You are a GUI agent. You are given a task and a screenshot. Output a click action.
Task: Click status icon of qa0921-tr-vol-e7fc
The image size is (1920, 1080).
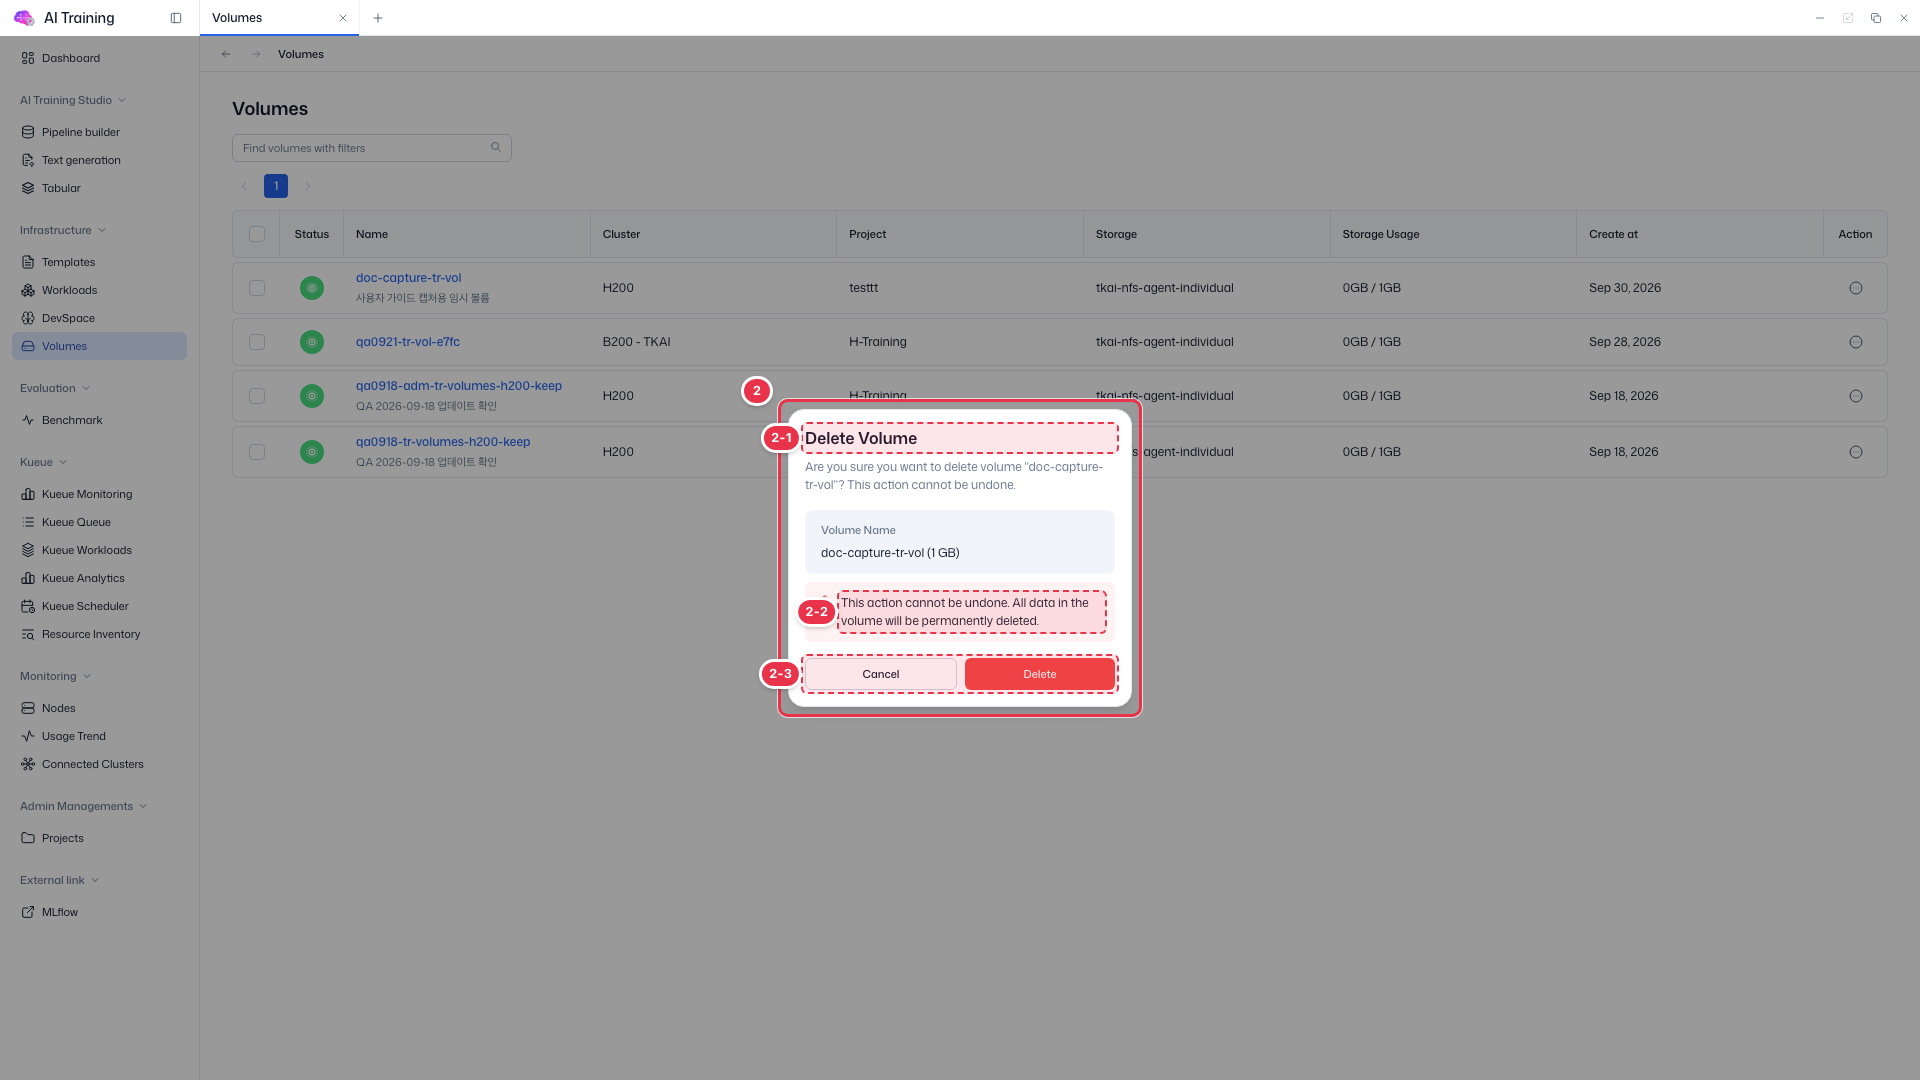pyautogui.click(x=312, y=342)
